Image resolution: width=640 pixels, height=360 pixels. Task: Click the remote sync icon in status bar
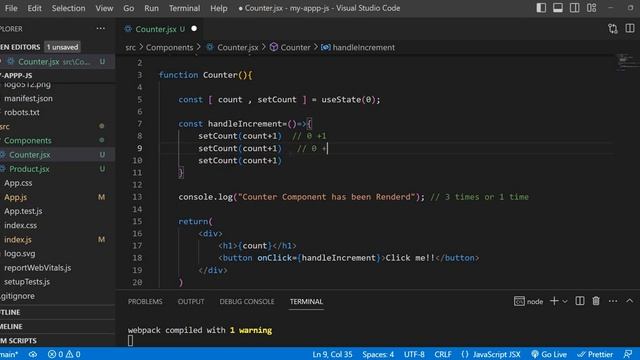coord(33,354)
